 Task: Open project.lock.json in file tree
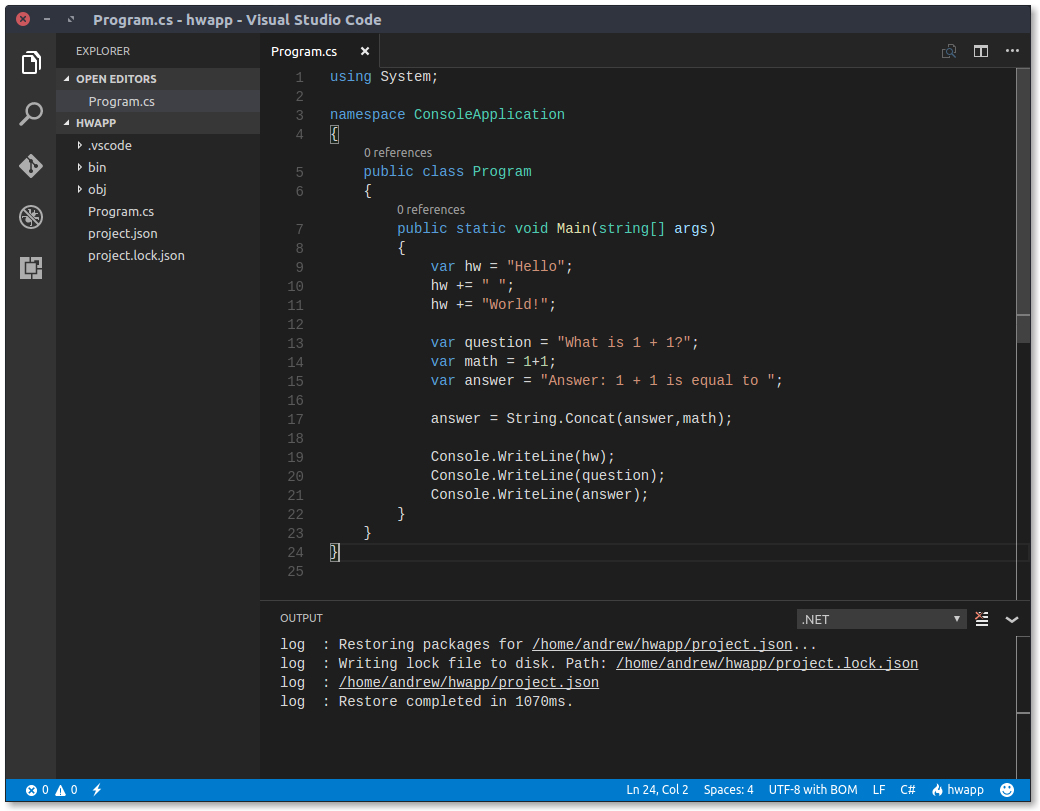(x=158, y=255)
